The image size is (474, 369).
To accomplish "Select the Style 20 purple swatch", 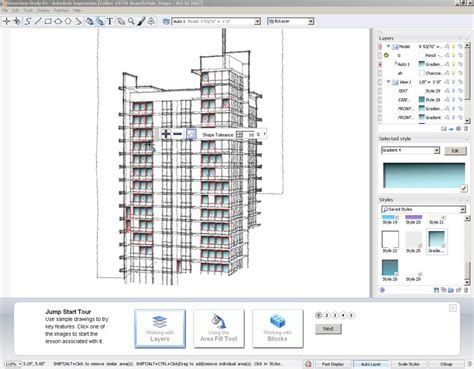I will point(413,217).
